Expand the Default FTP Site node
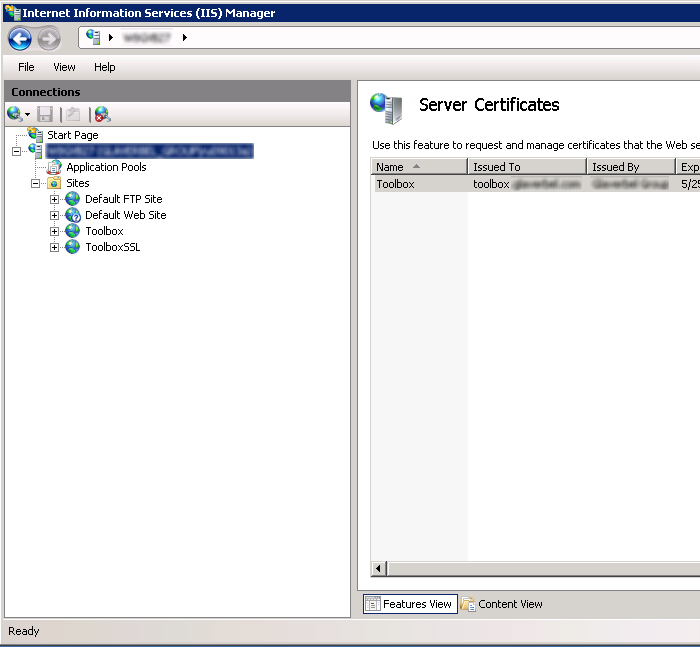The width and height of the screenshot is (700, 647). (55, 199)
